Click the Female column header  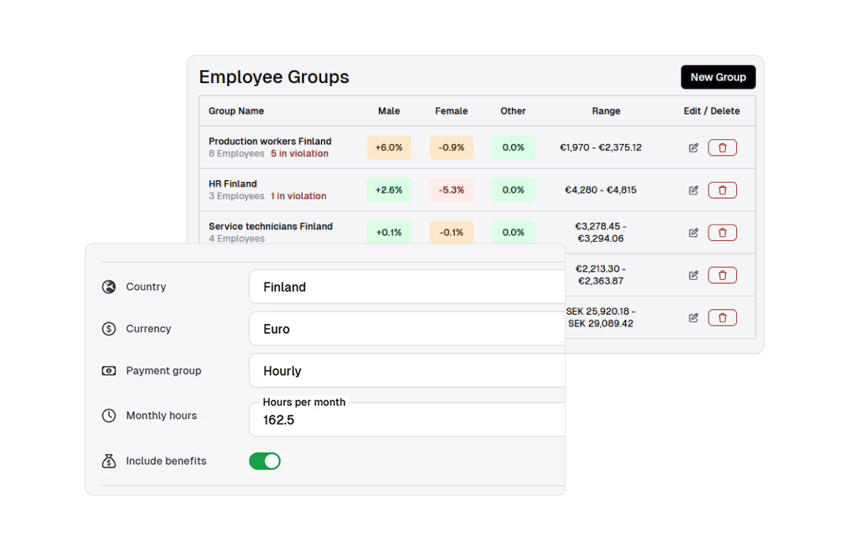(451, 111)
